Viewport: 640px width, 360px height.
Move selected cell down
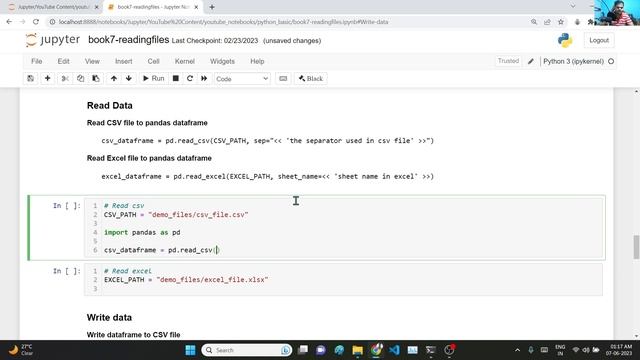[x=129, y=78]
